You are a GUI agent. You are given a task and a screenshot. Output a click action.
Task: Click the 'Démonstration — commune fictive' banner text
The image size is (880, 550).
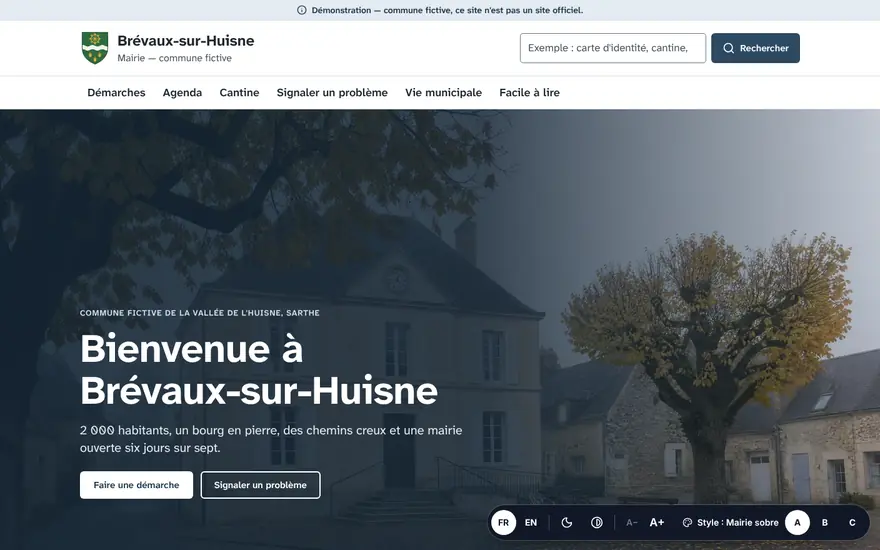(x=447, y=10)
